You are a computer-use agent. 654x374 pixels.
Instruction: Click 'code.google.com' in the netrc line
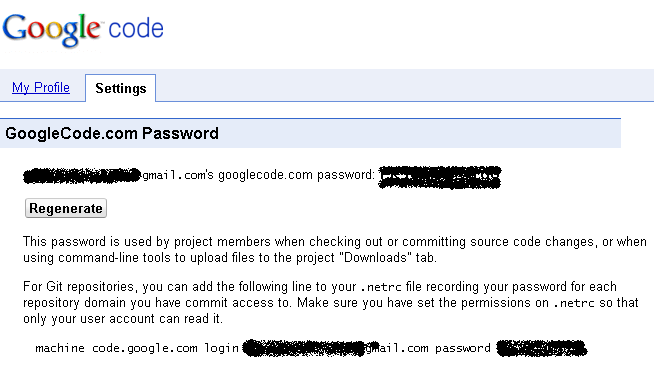point(144,348)
